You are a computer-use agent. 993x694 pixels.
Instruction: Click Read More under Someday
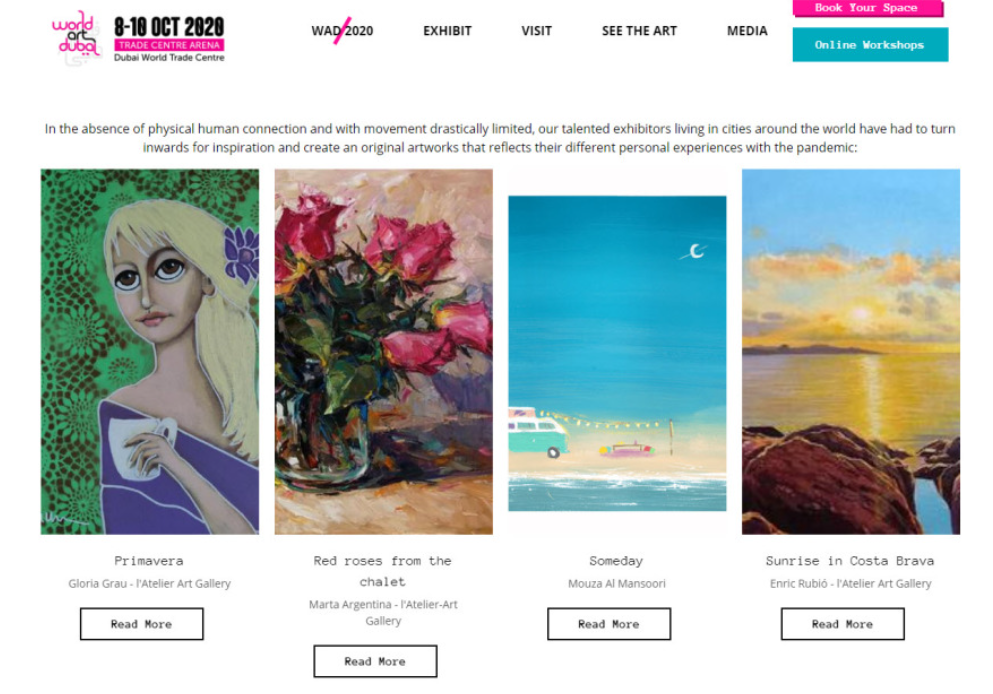pos(609,624)
